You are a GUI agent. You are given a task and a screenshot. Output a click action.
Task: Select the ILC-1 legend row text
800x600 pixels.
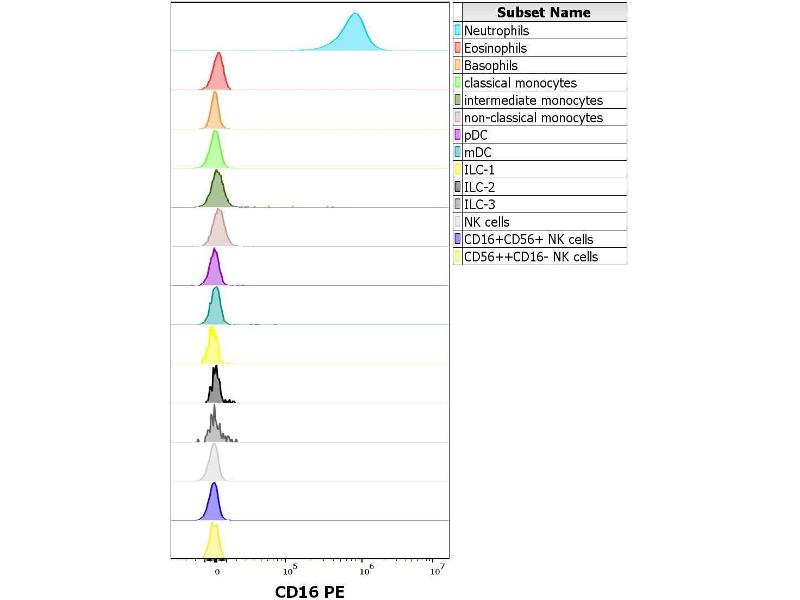[x=479, y=169]
